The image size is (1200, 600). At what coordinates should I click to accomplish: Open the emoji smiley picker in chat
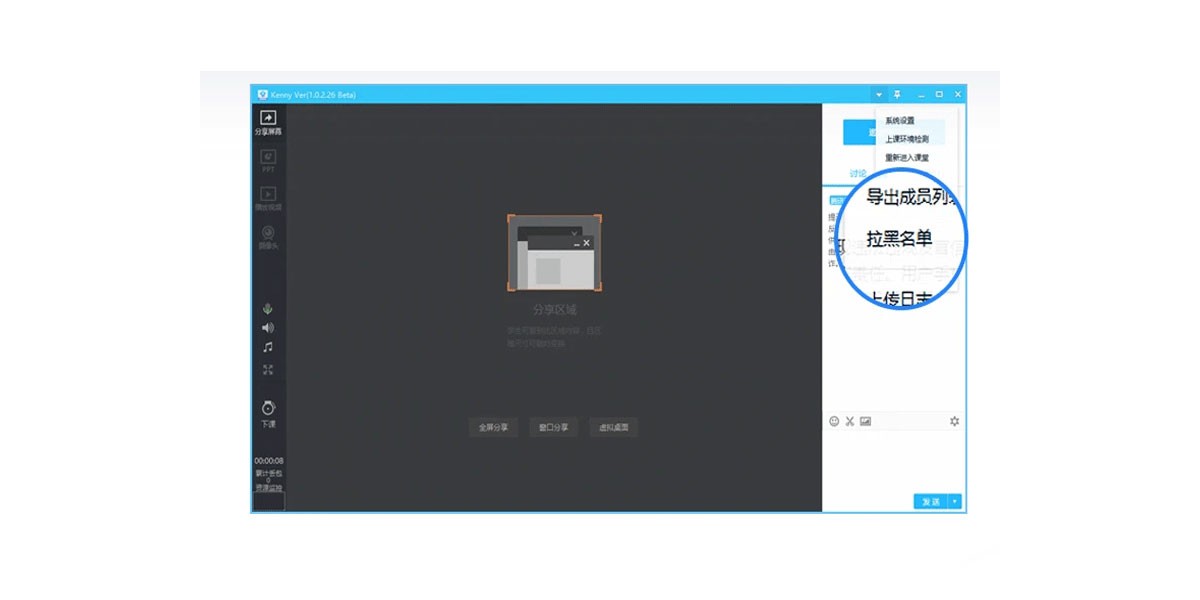834,421
